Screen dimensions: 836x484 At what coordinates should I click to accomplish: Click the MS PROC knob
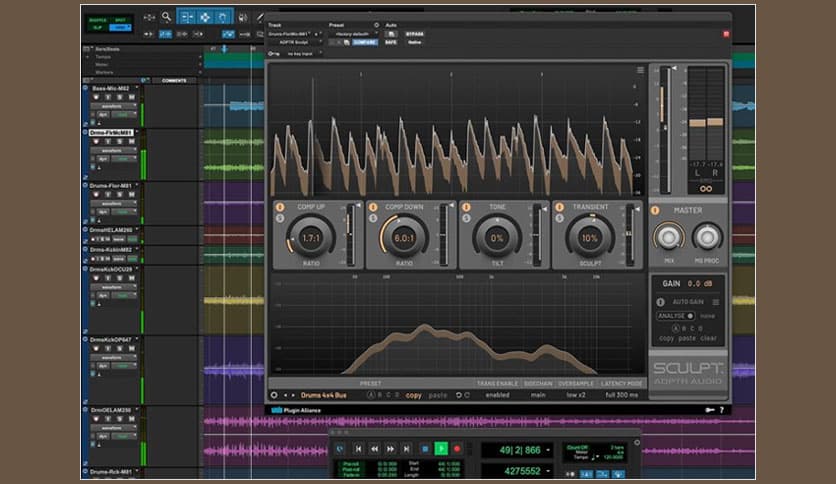tap(707, 237)
